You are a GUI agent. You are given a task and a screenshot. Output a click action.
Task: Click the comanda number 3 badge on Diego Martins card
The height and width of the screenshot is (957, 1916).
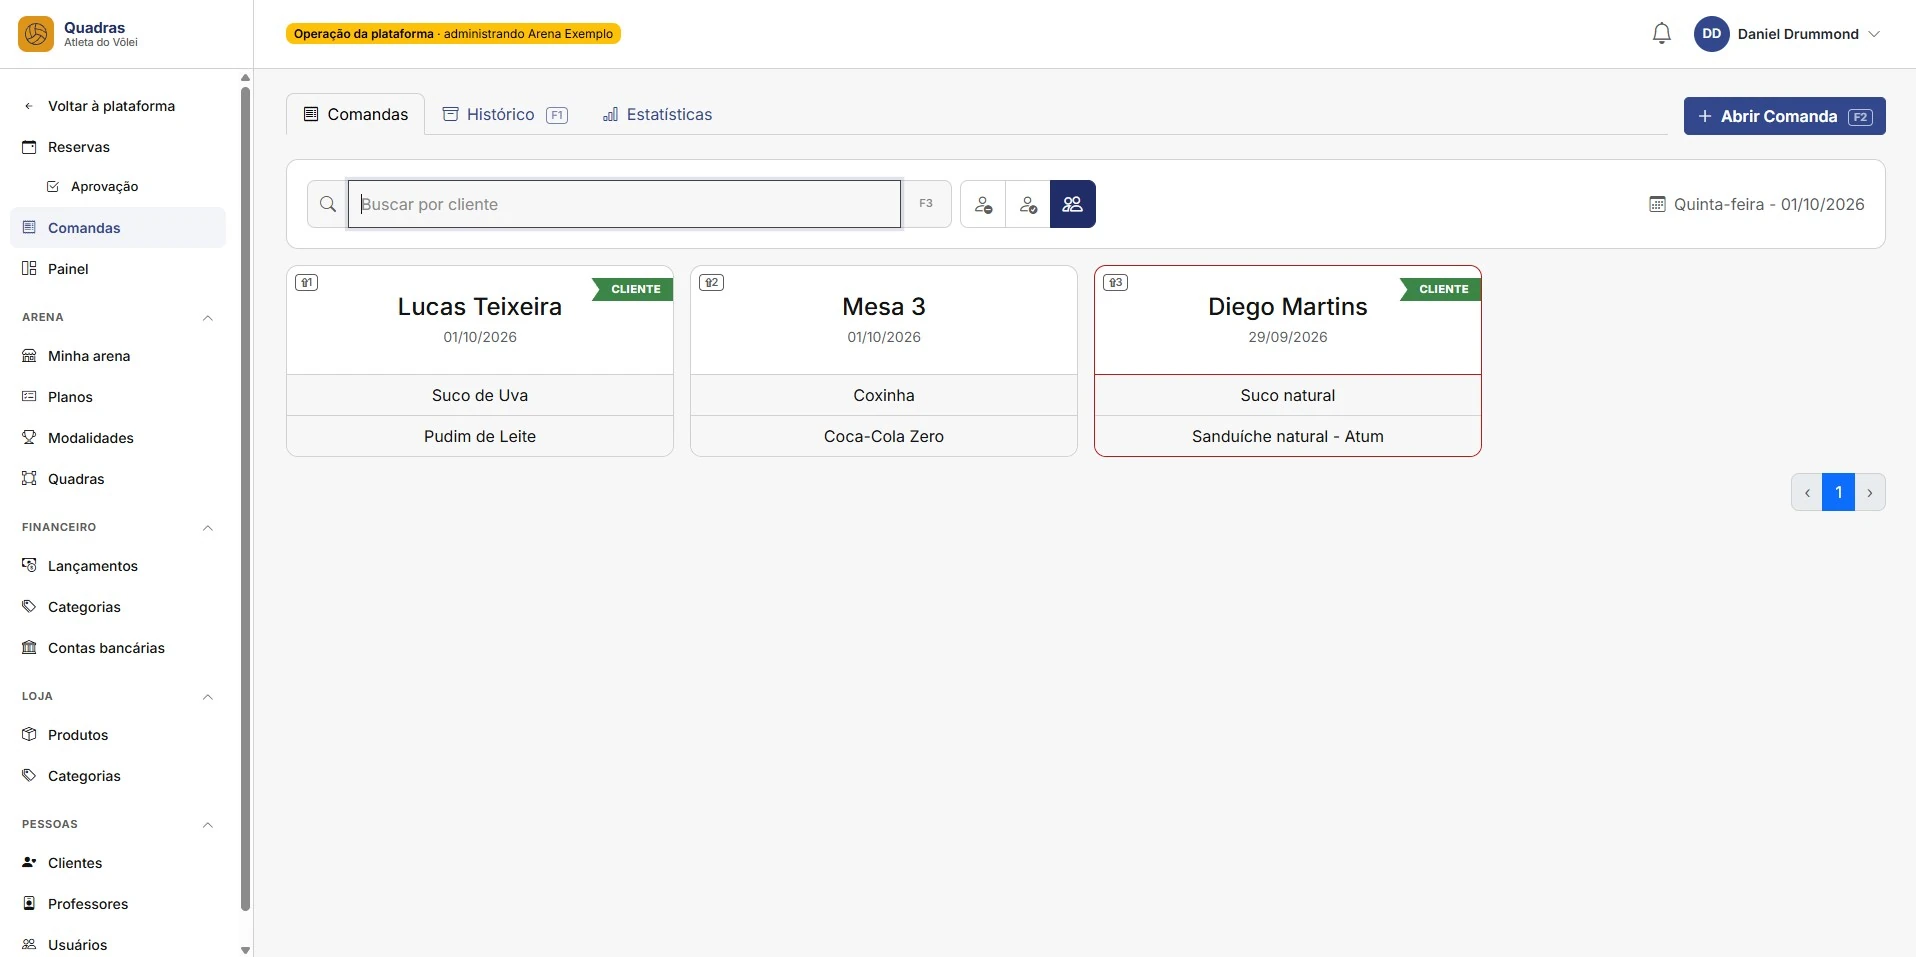point(1115,283)
